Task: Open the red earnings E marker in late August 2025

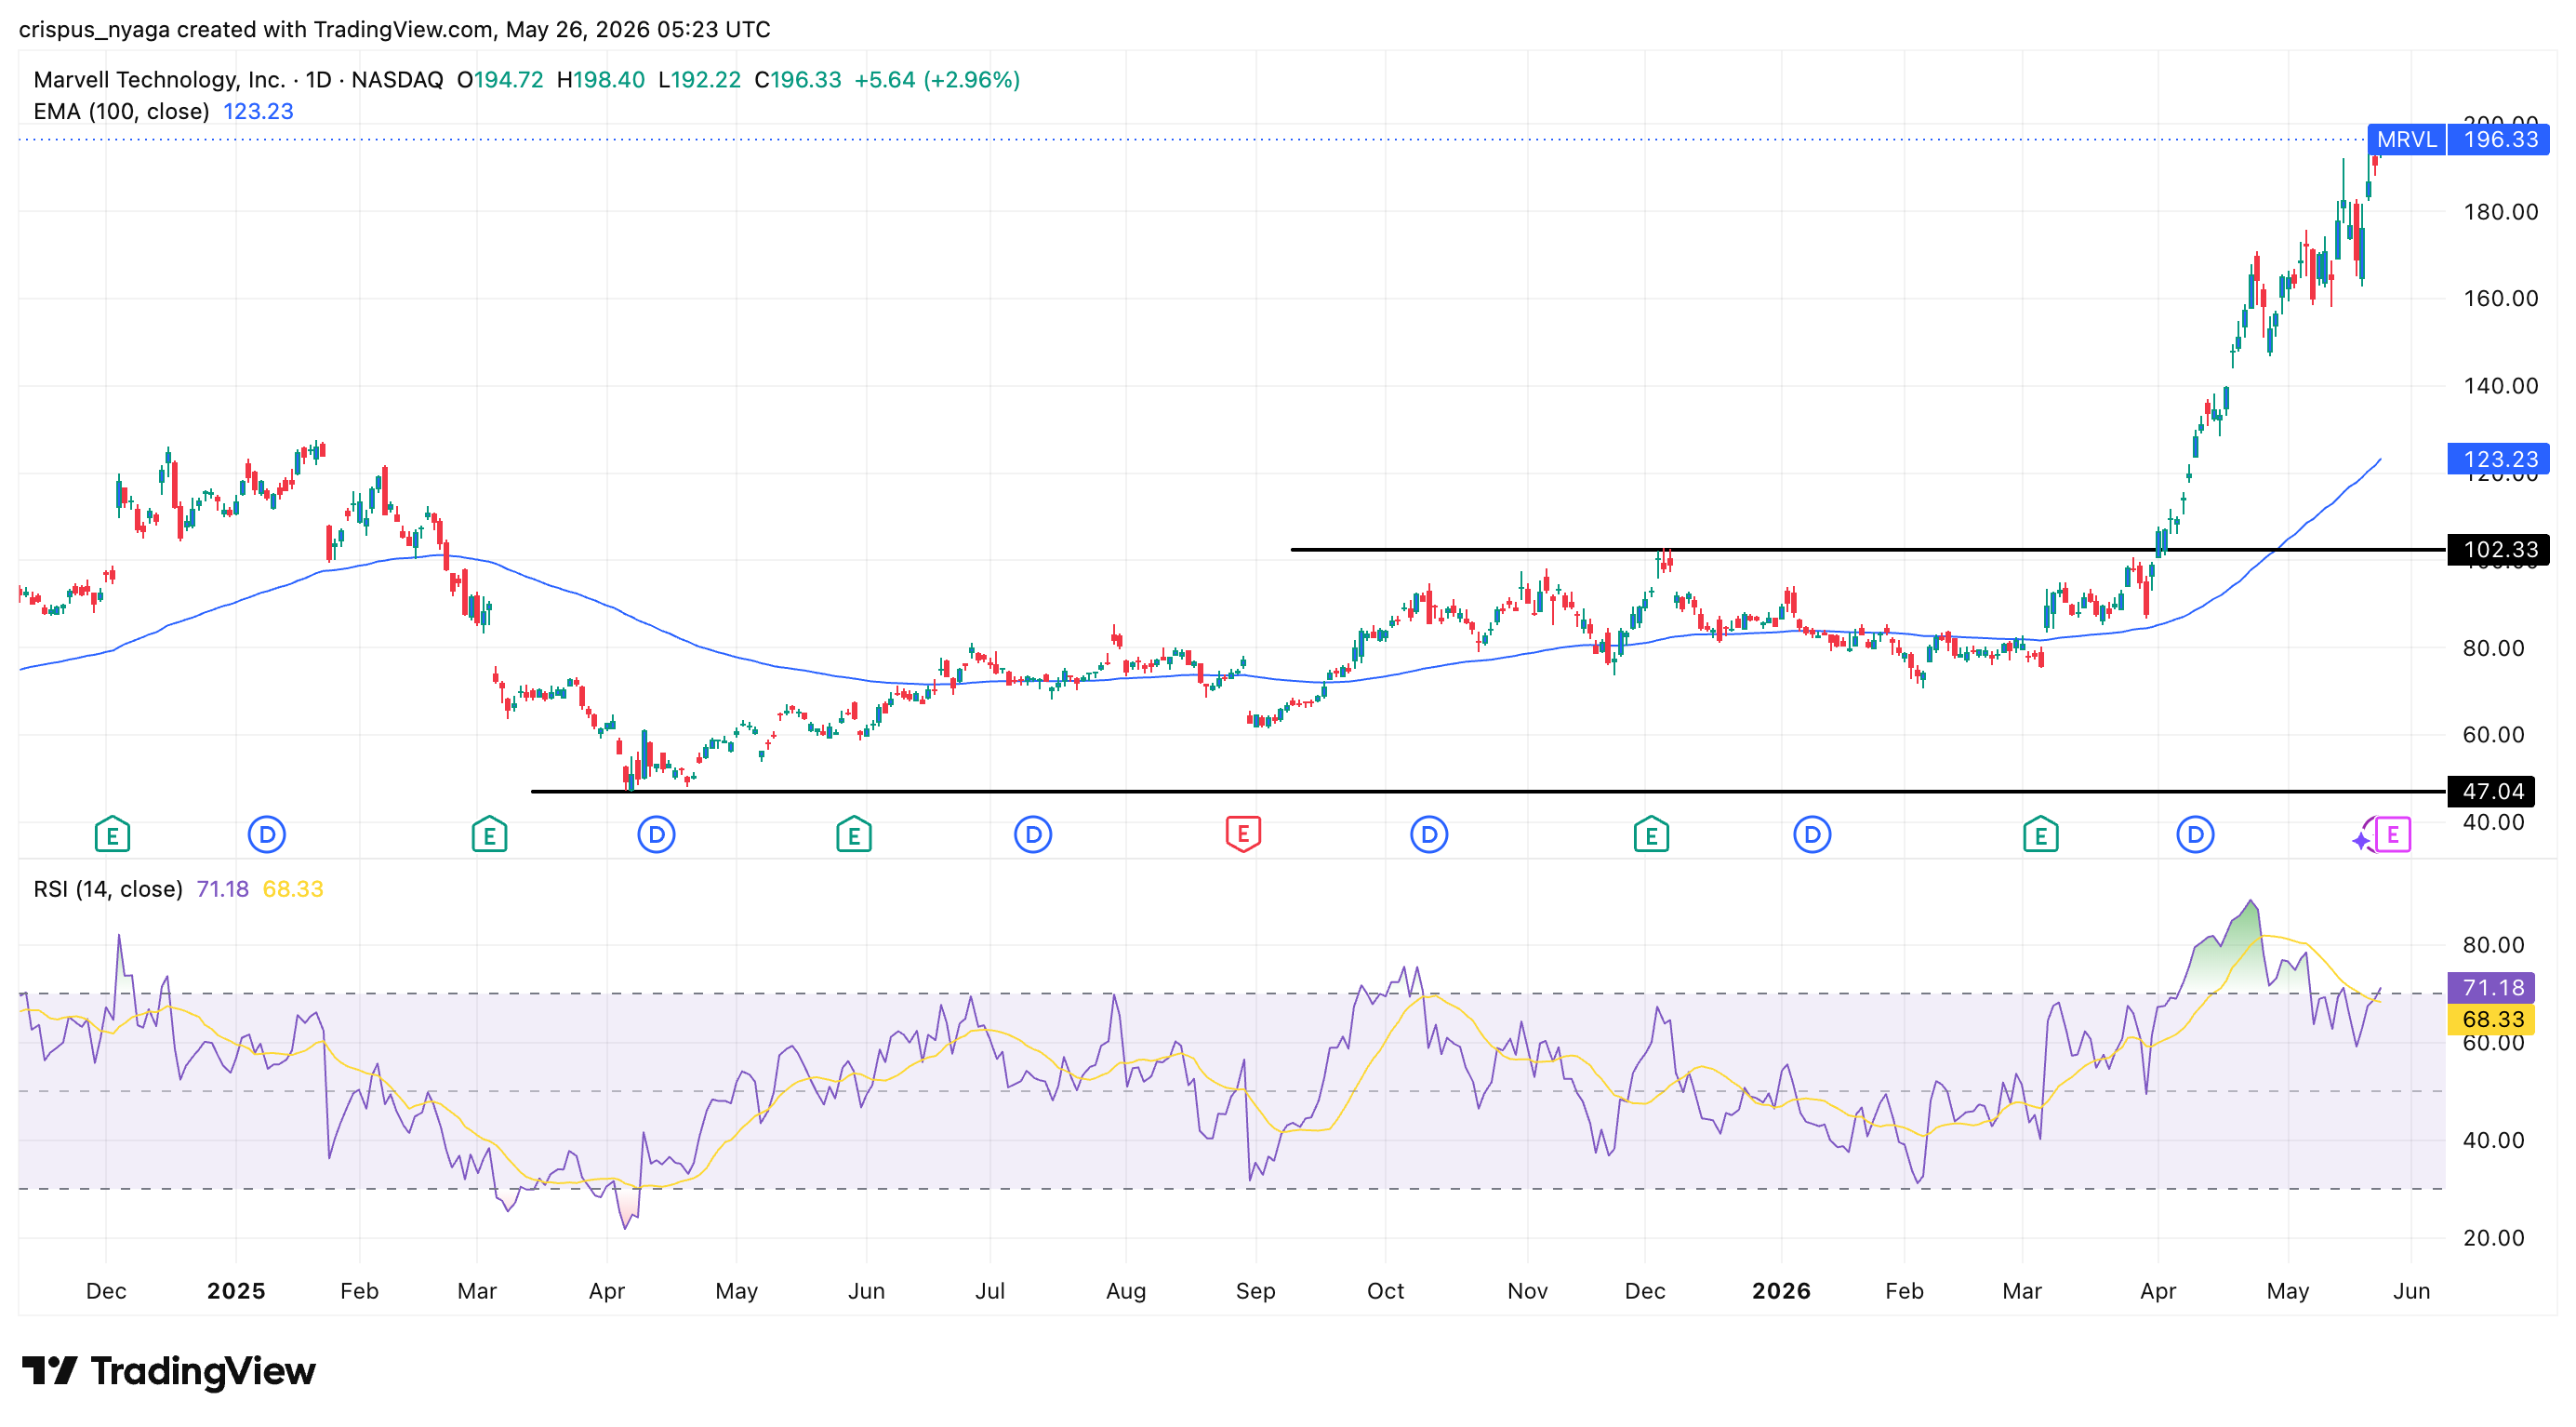Action: [1243, 834]
